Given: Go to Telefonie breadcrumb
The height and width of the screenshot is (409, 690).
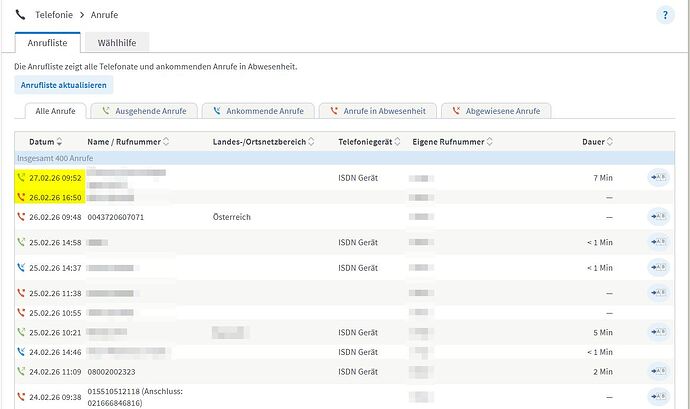Looking at the screenshot, I should coord(54,15).
